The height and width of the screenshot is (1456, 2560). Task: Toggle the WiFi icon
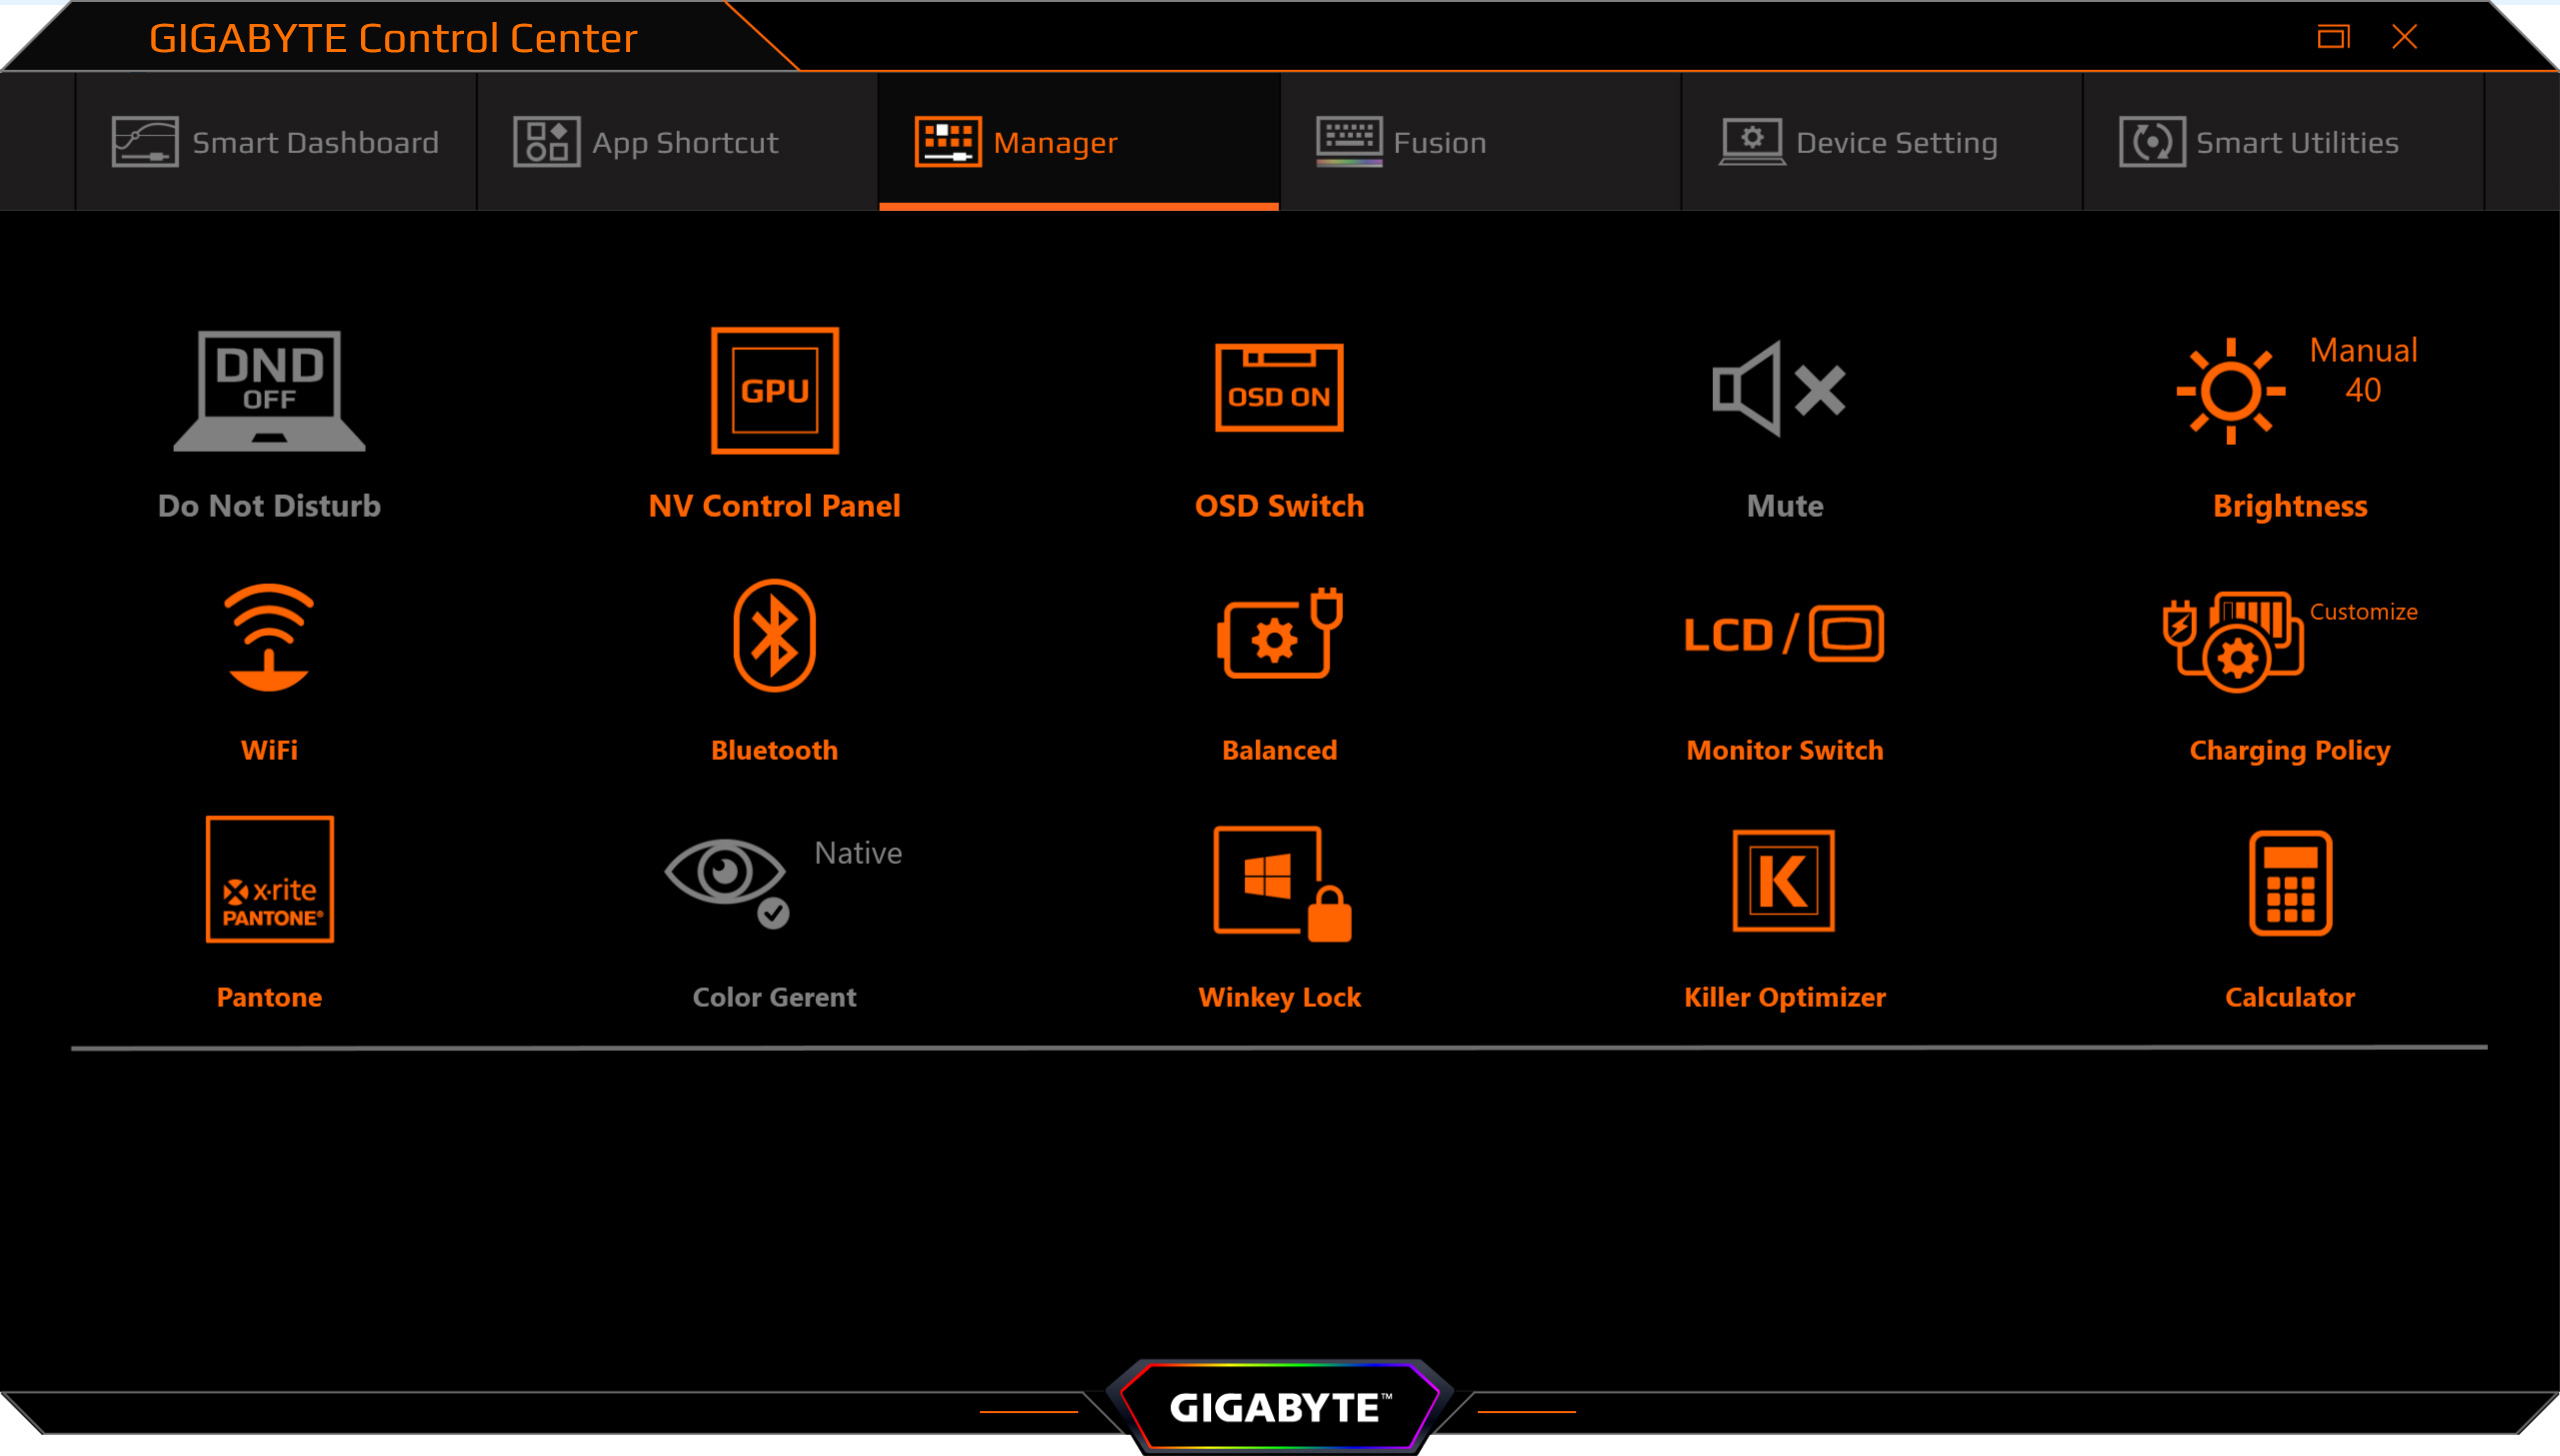269,638
